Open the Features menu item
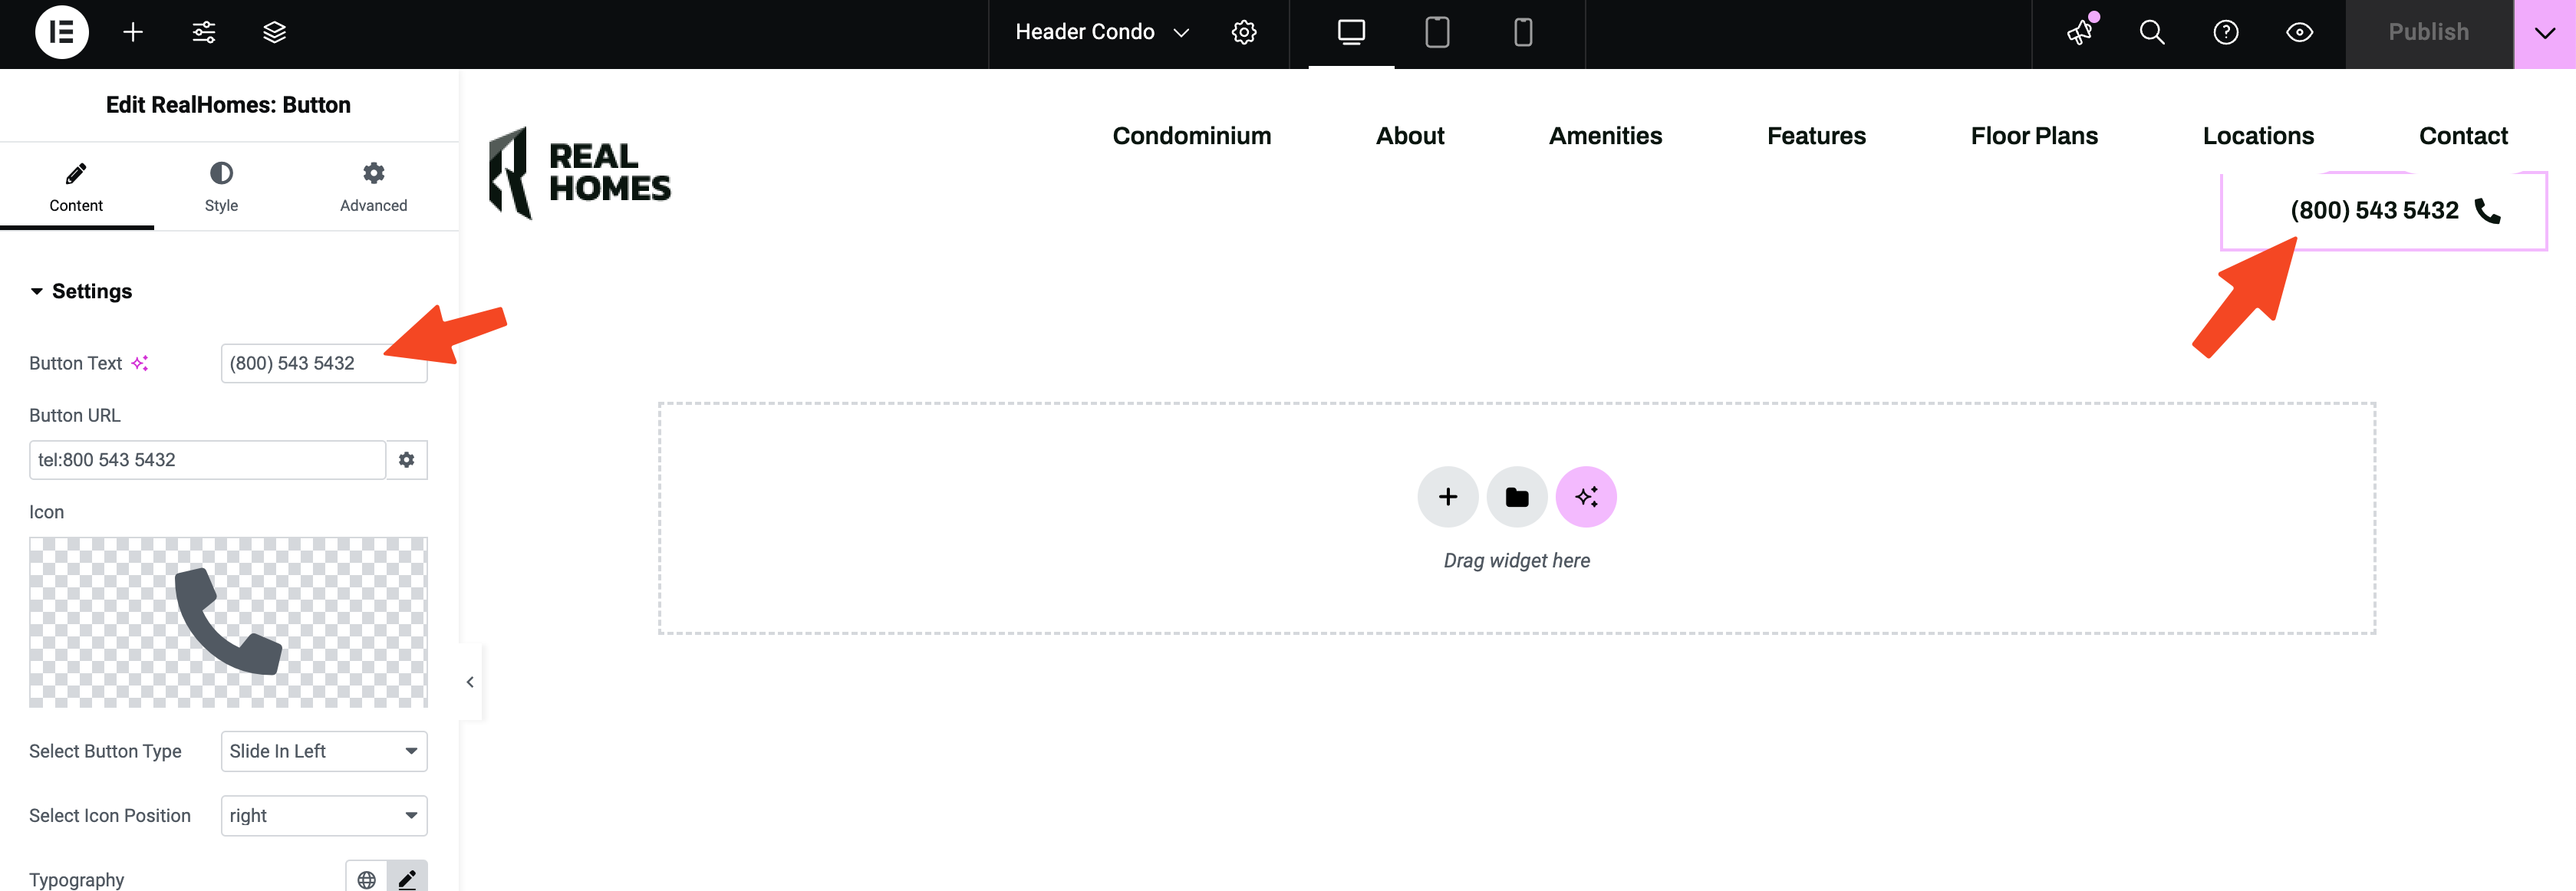The height and width of the screenshot is (891, 2576). click(x=1816, y=136)
